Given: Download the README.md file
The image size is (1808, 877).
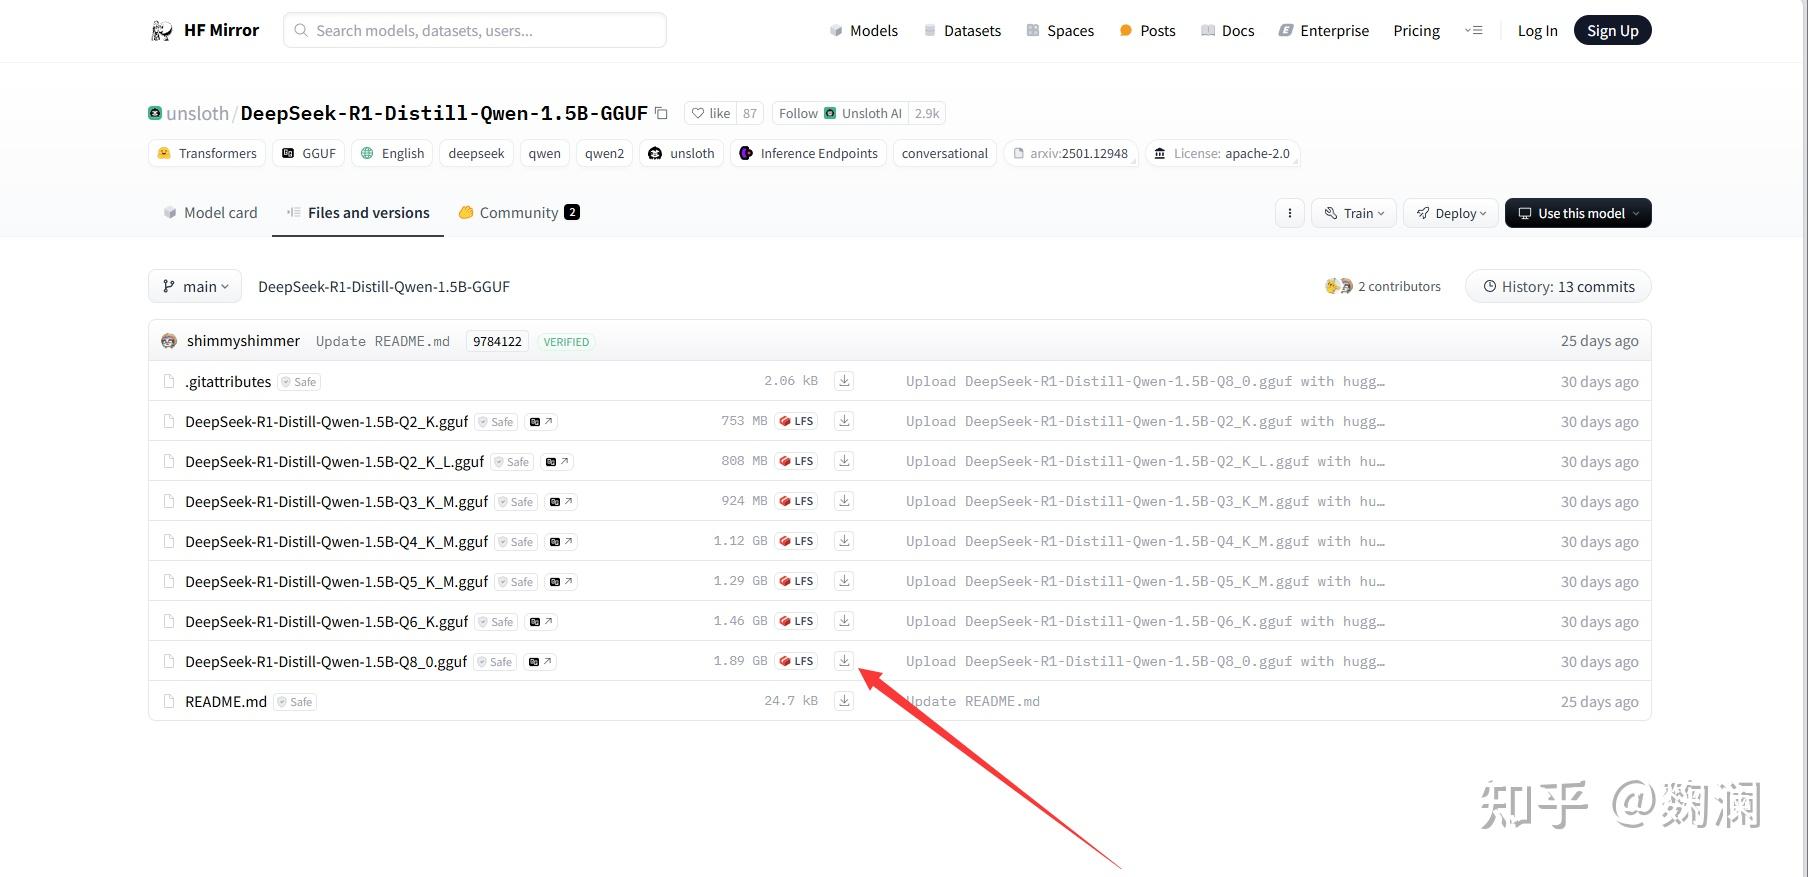Looking at the screenshot, I should pyautogui.click(x=844, y=701).
